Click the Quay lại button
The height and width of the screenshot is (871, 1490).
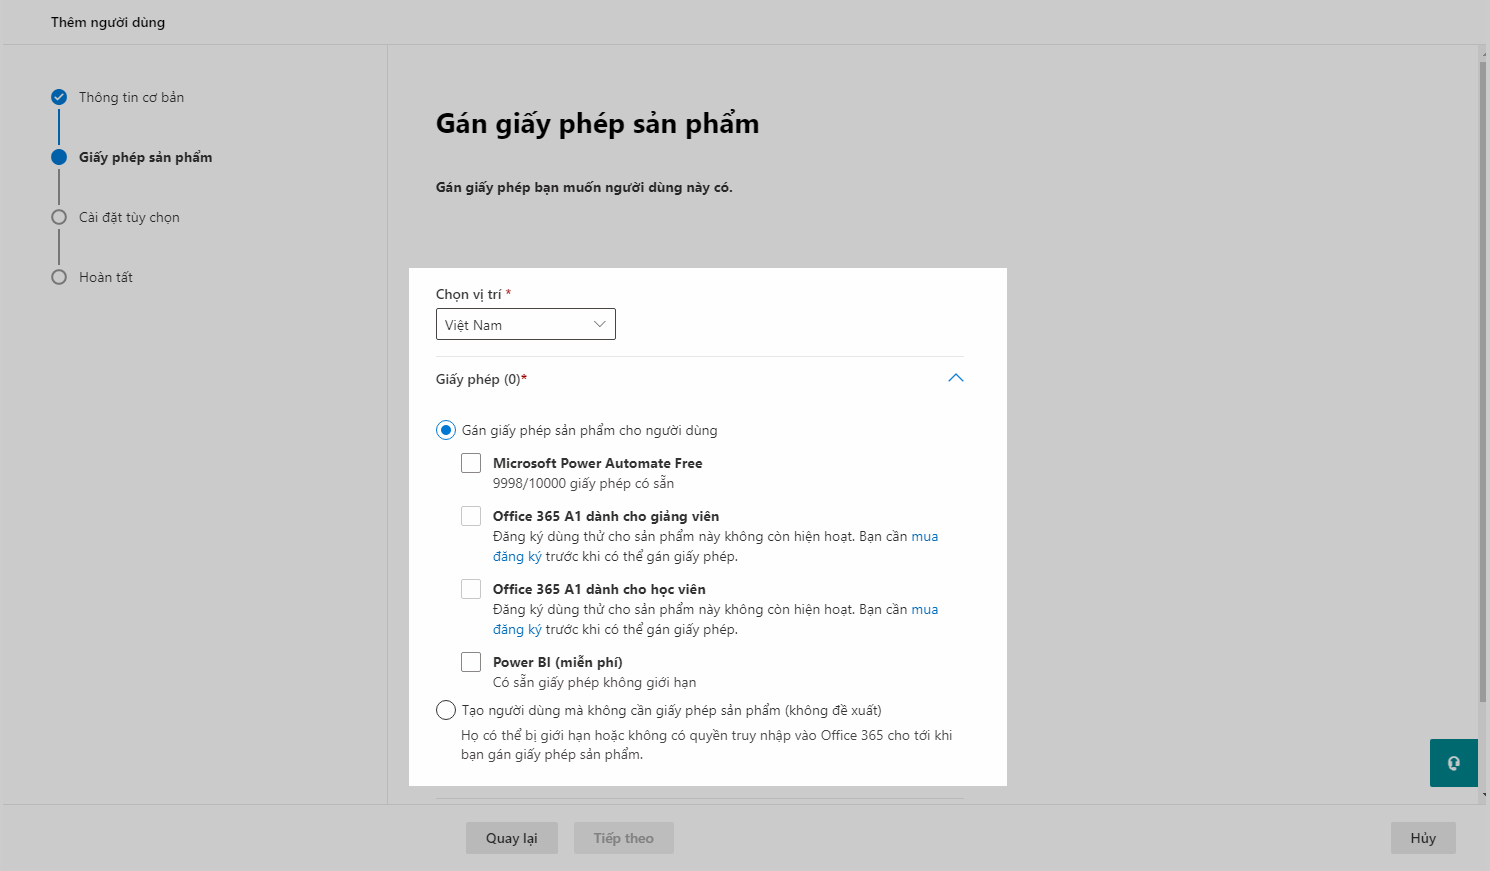512,838
